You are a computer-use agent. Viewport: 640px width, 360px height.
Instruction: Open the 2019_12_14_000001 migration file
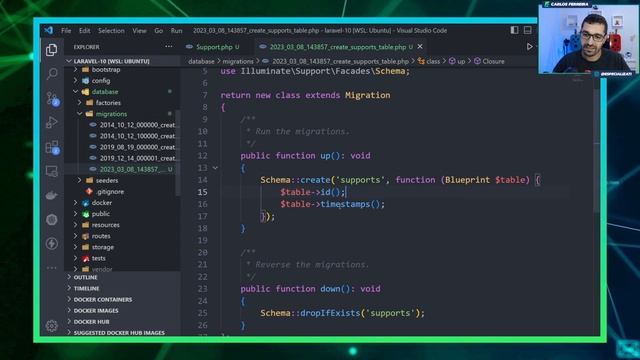(x=137, y=158)
